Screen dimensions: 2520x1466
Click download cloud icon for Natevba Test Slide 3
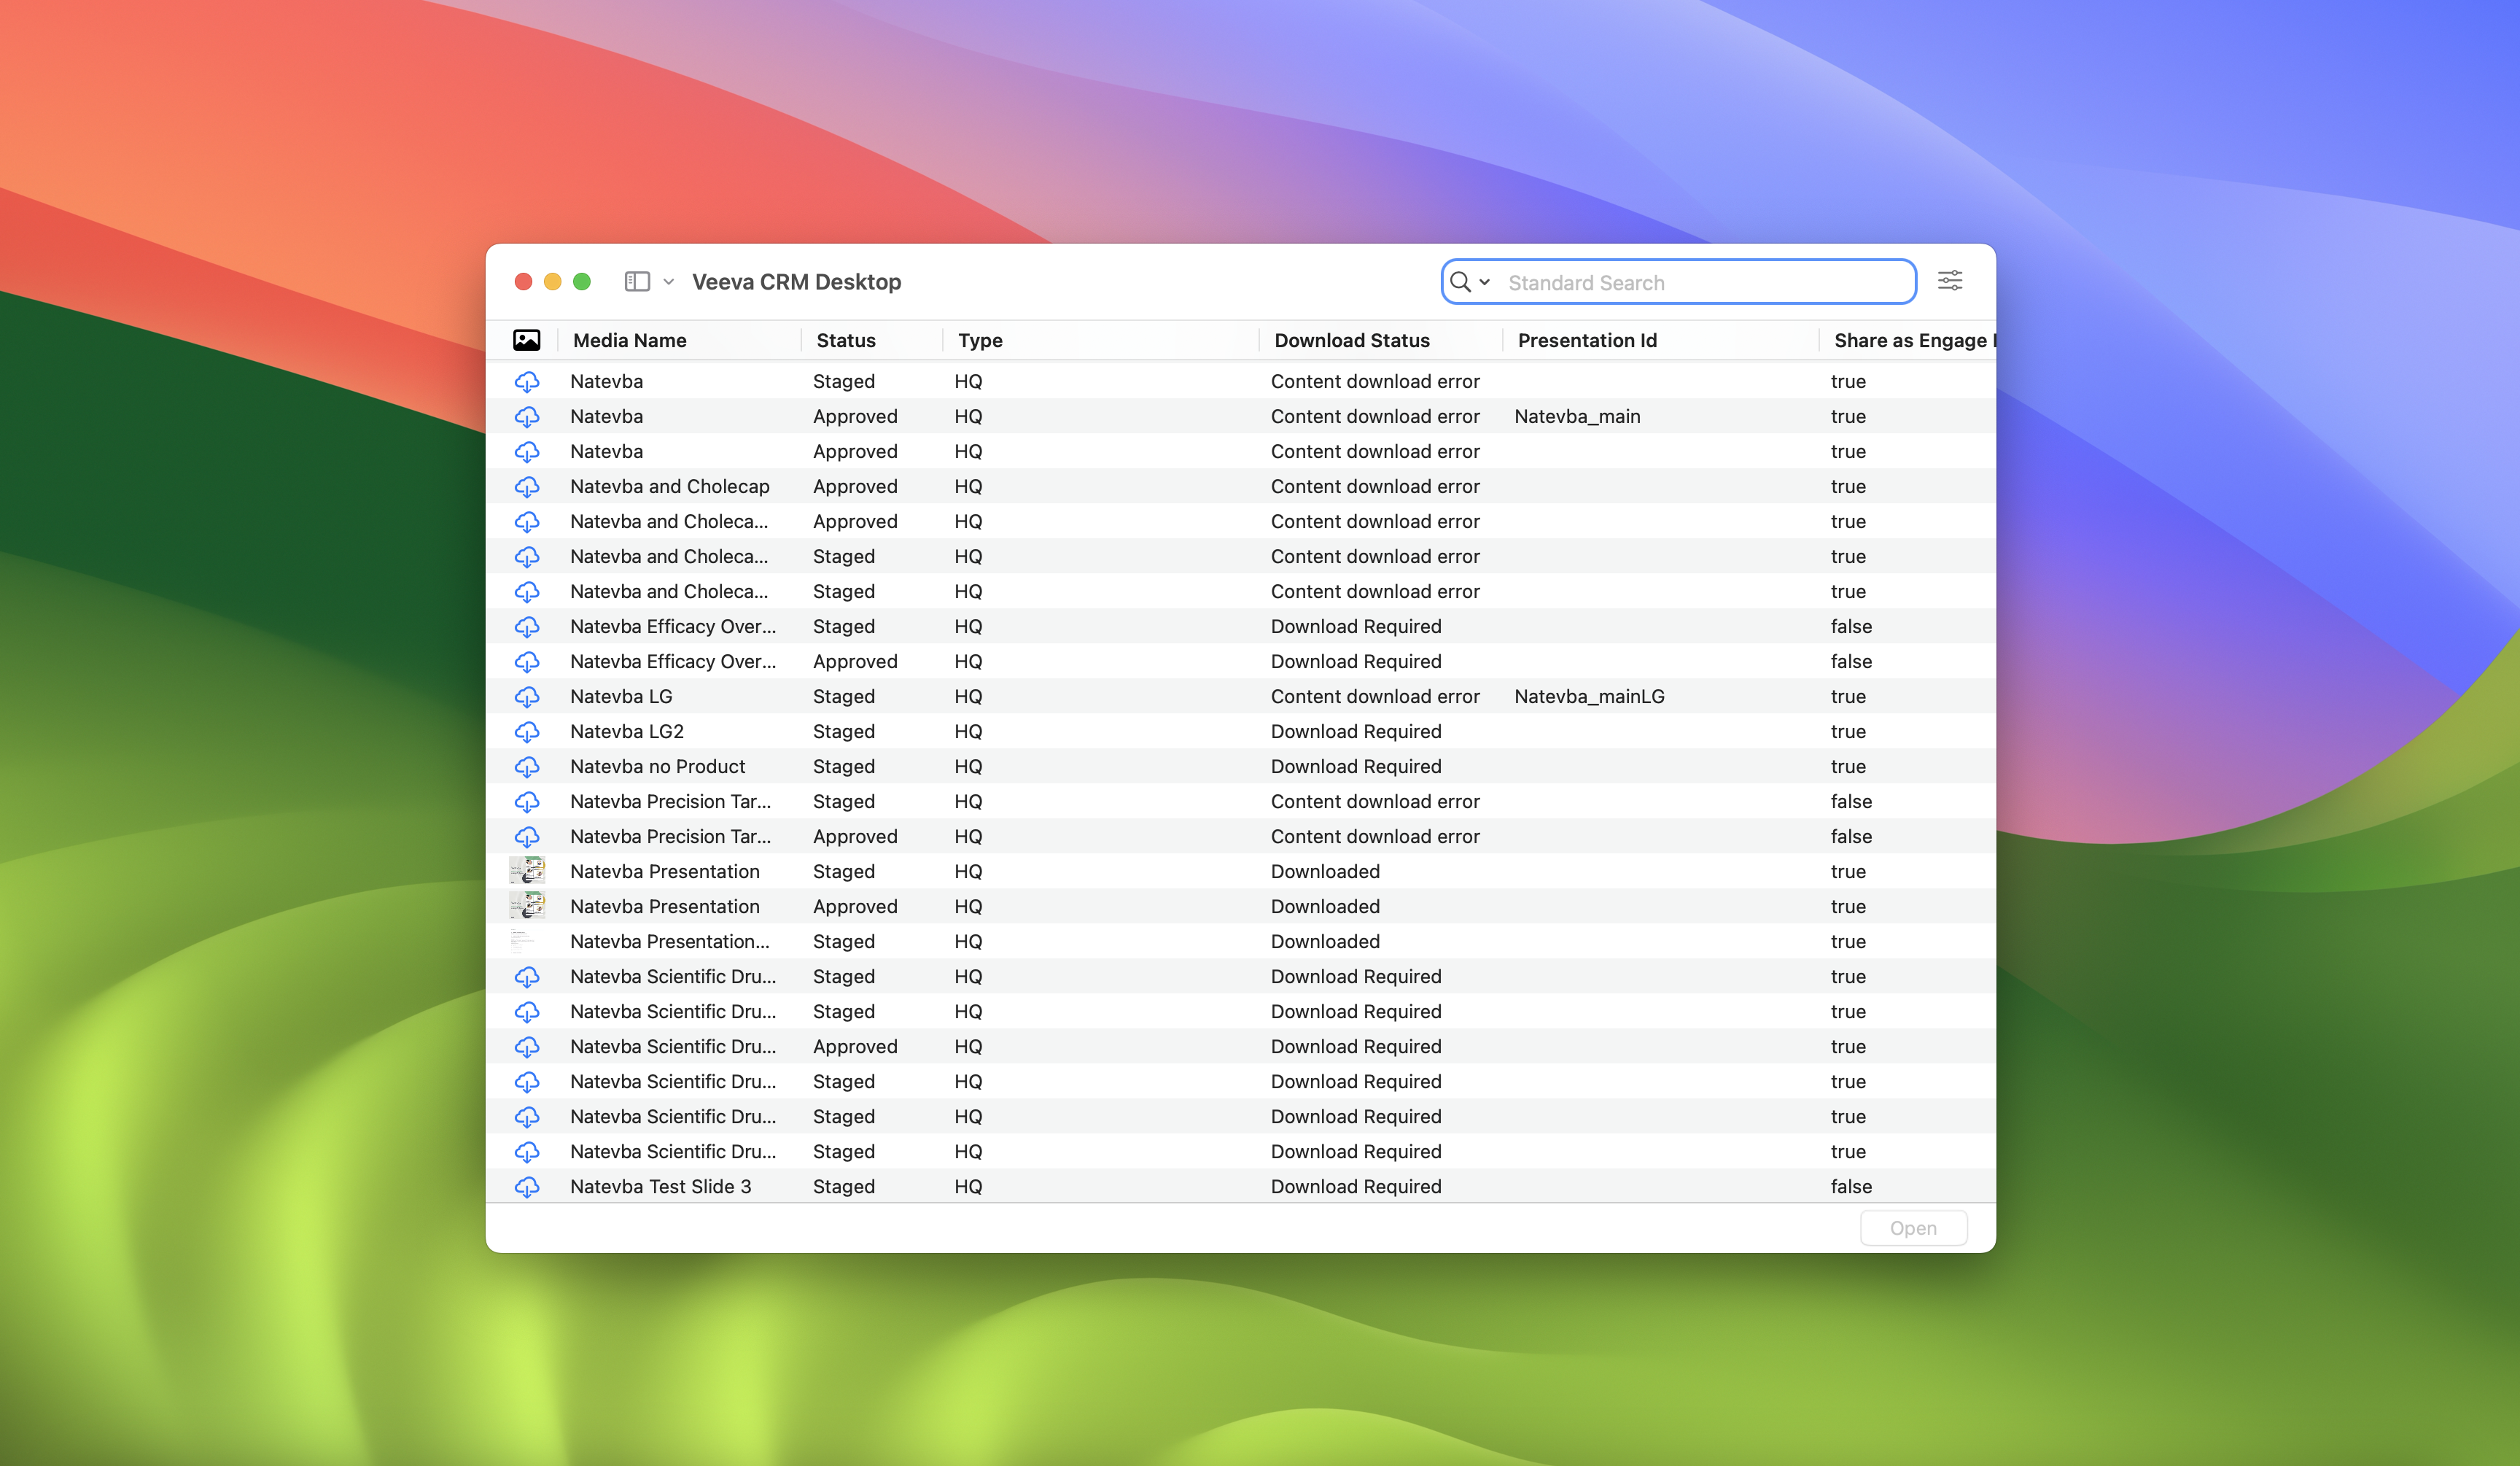(x=527, y=1186)
